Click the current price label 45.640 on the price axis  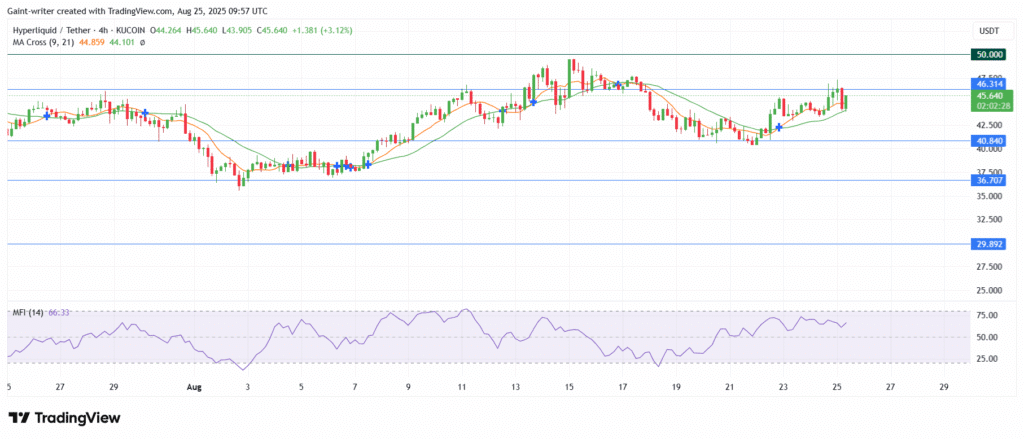coord(990,95)
